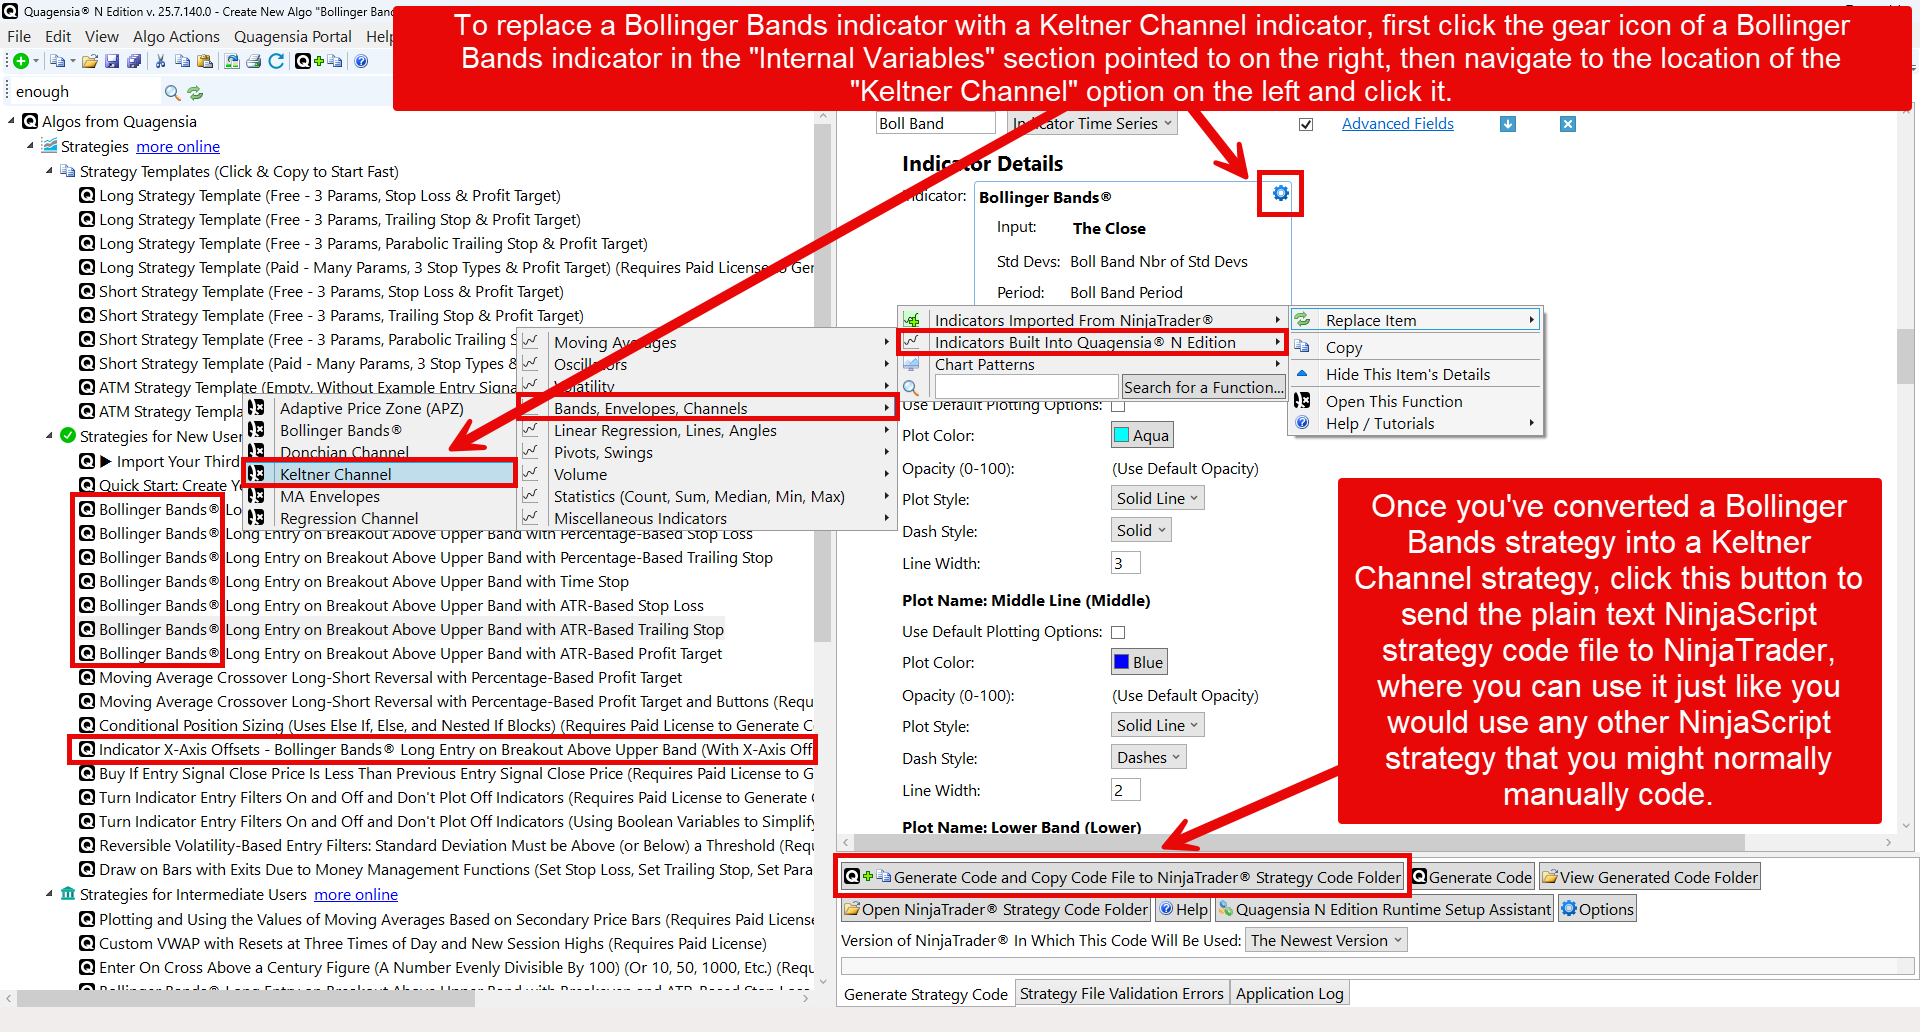Click the Strategies for New Users green check icon
1920x1032 pixels.
click(68, 436)
